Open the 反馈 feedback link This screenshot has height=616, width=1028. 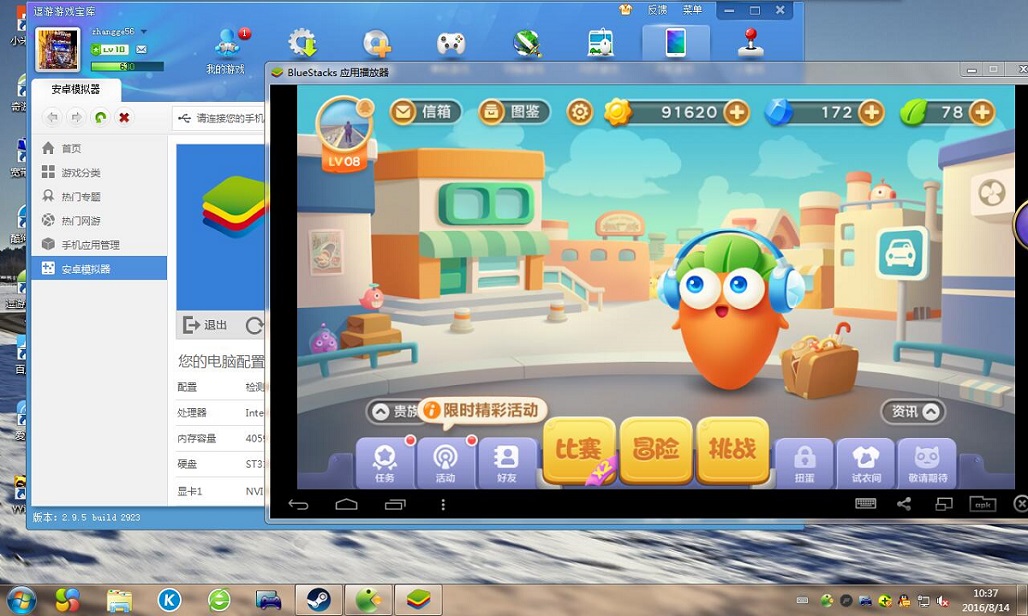coord(657,9)
